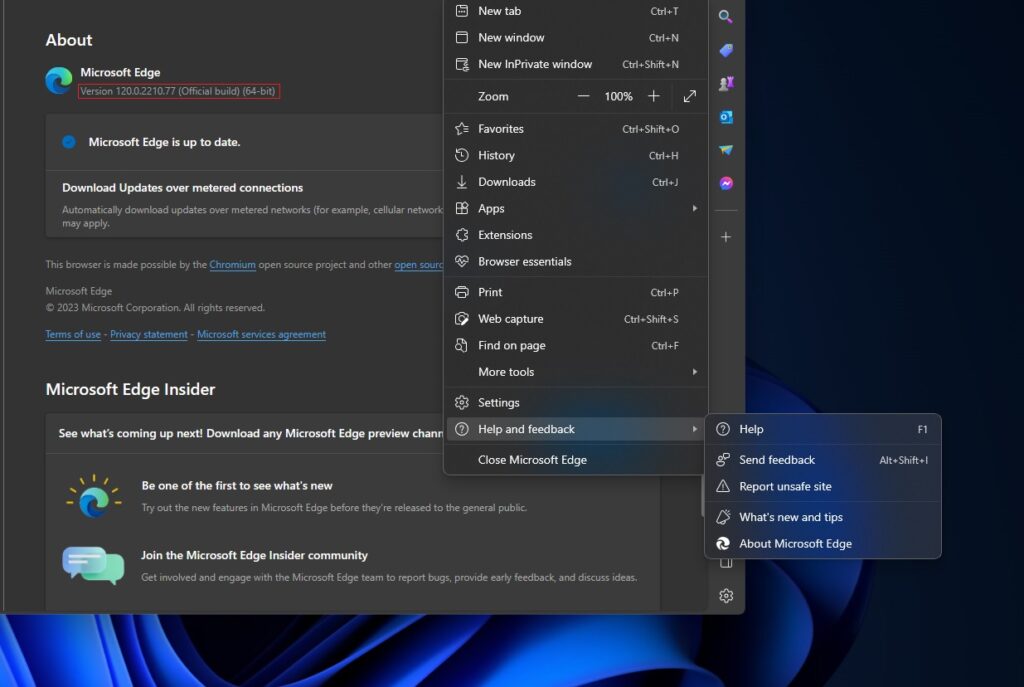Open sidebar customization with the gear icon
The height and width of the screenshot is (687, 1024).
725,595
